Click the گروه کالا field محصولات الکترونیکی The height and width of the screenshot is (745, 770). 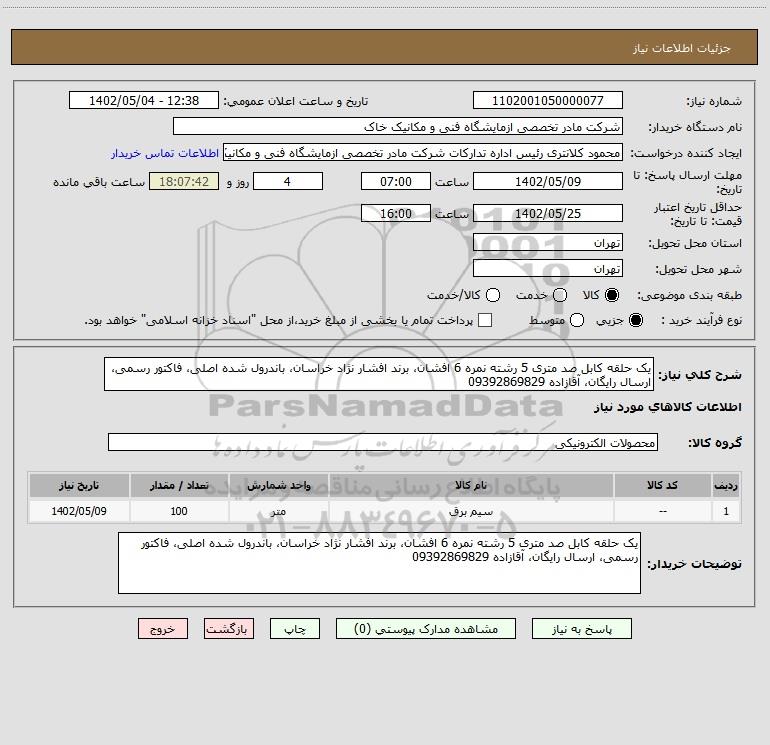coord(383,442)
